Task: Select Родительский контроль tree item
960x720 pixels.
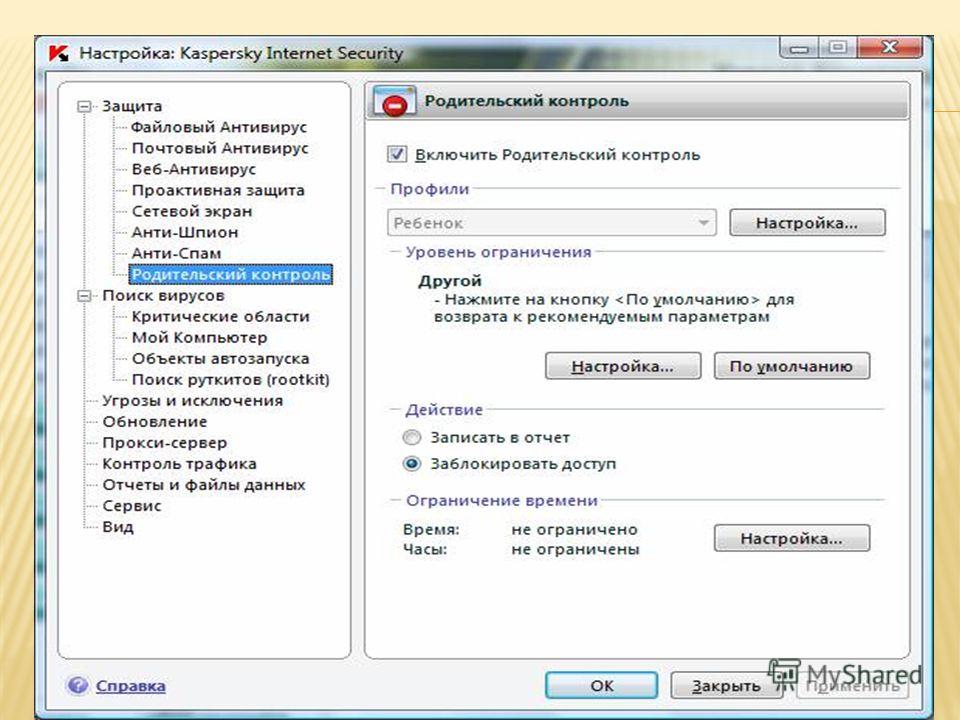Action: pyautogui.click(x=231, y=274)
